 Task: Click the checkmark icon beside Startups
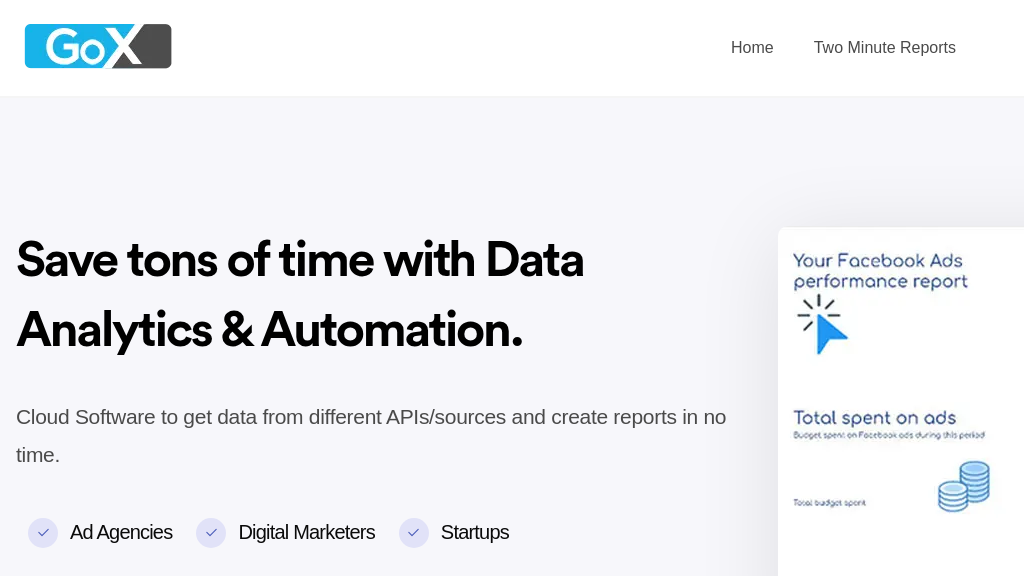coord(414,533)
